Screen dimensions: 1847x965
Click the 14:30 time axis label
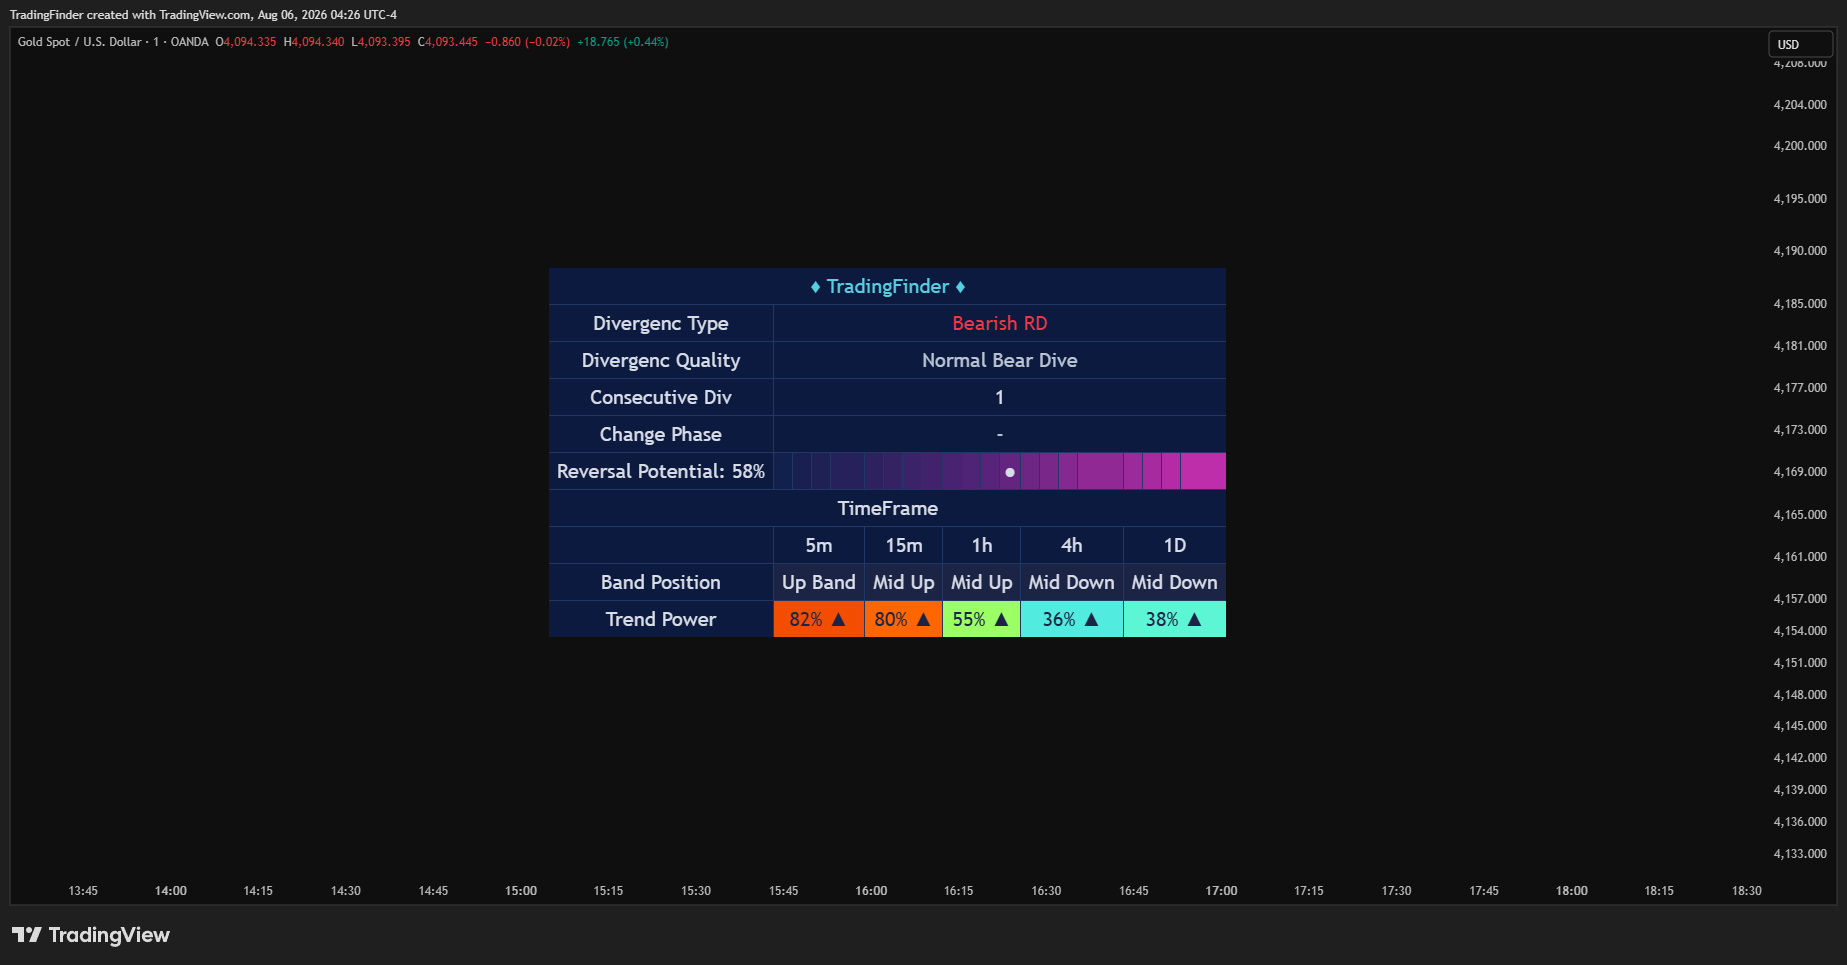click(x=346, y=891)
